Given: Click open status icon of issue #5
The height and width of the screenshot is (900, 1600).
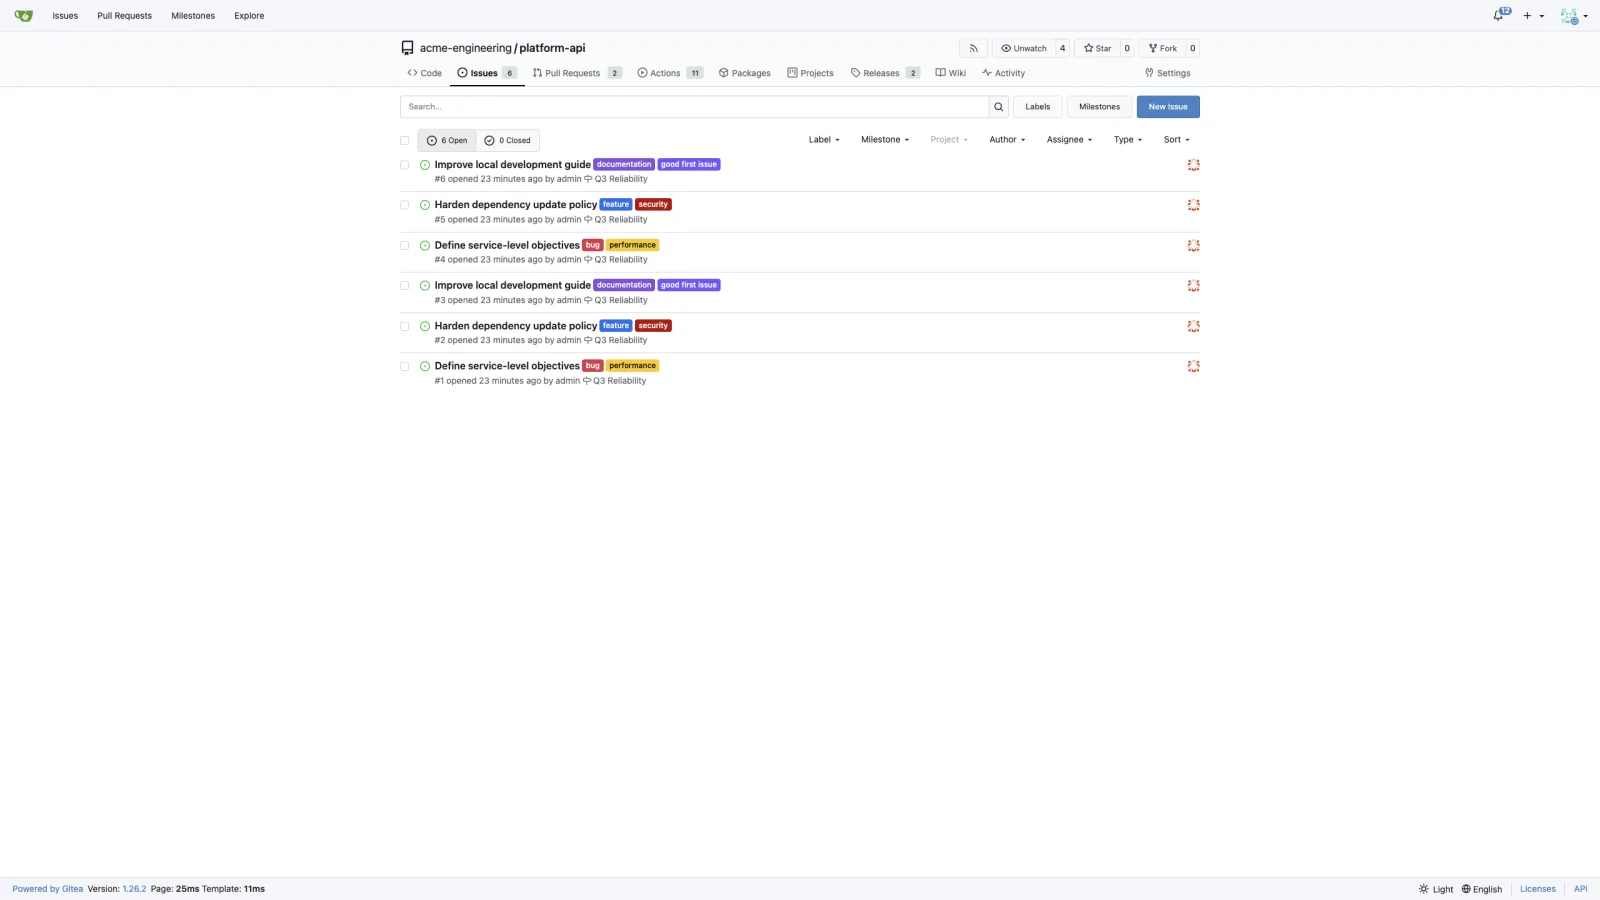Looking at the screenshot, I should pyautogui.click(x=425, y=205).
